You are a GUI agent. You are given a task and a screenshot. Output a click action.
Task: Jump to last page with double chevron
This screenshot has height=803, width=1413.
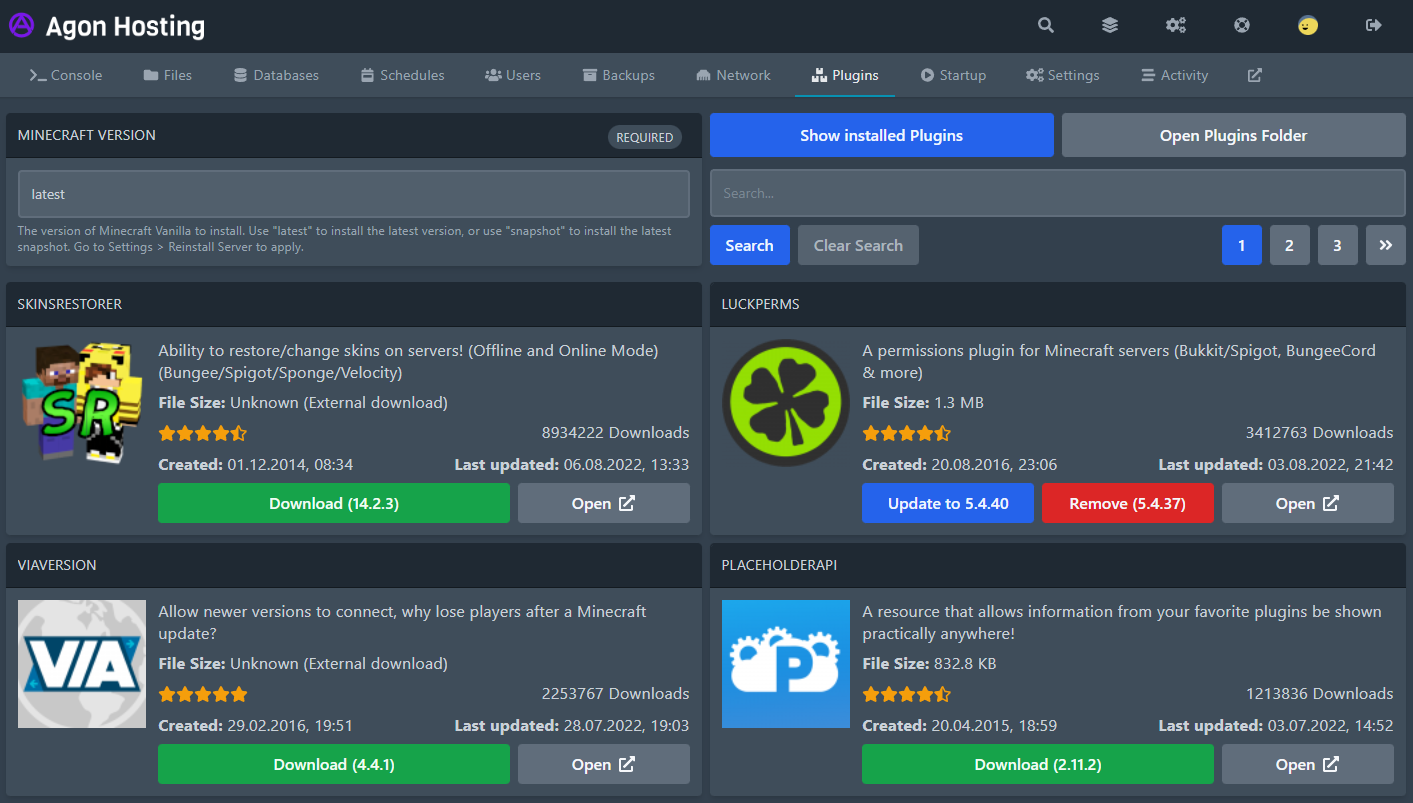[1385, 245]
